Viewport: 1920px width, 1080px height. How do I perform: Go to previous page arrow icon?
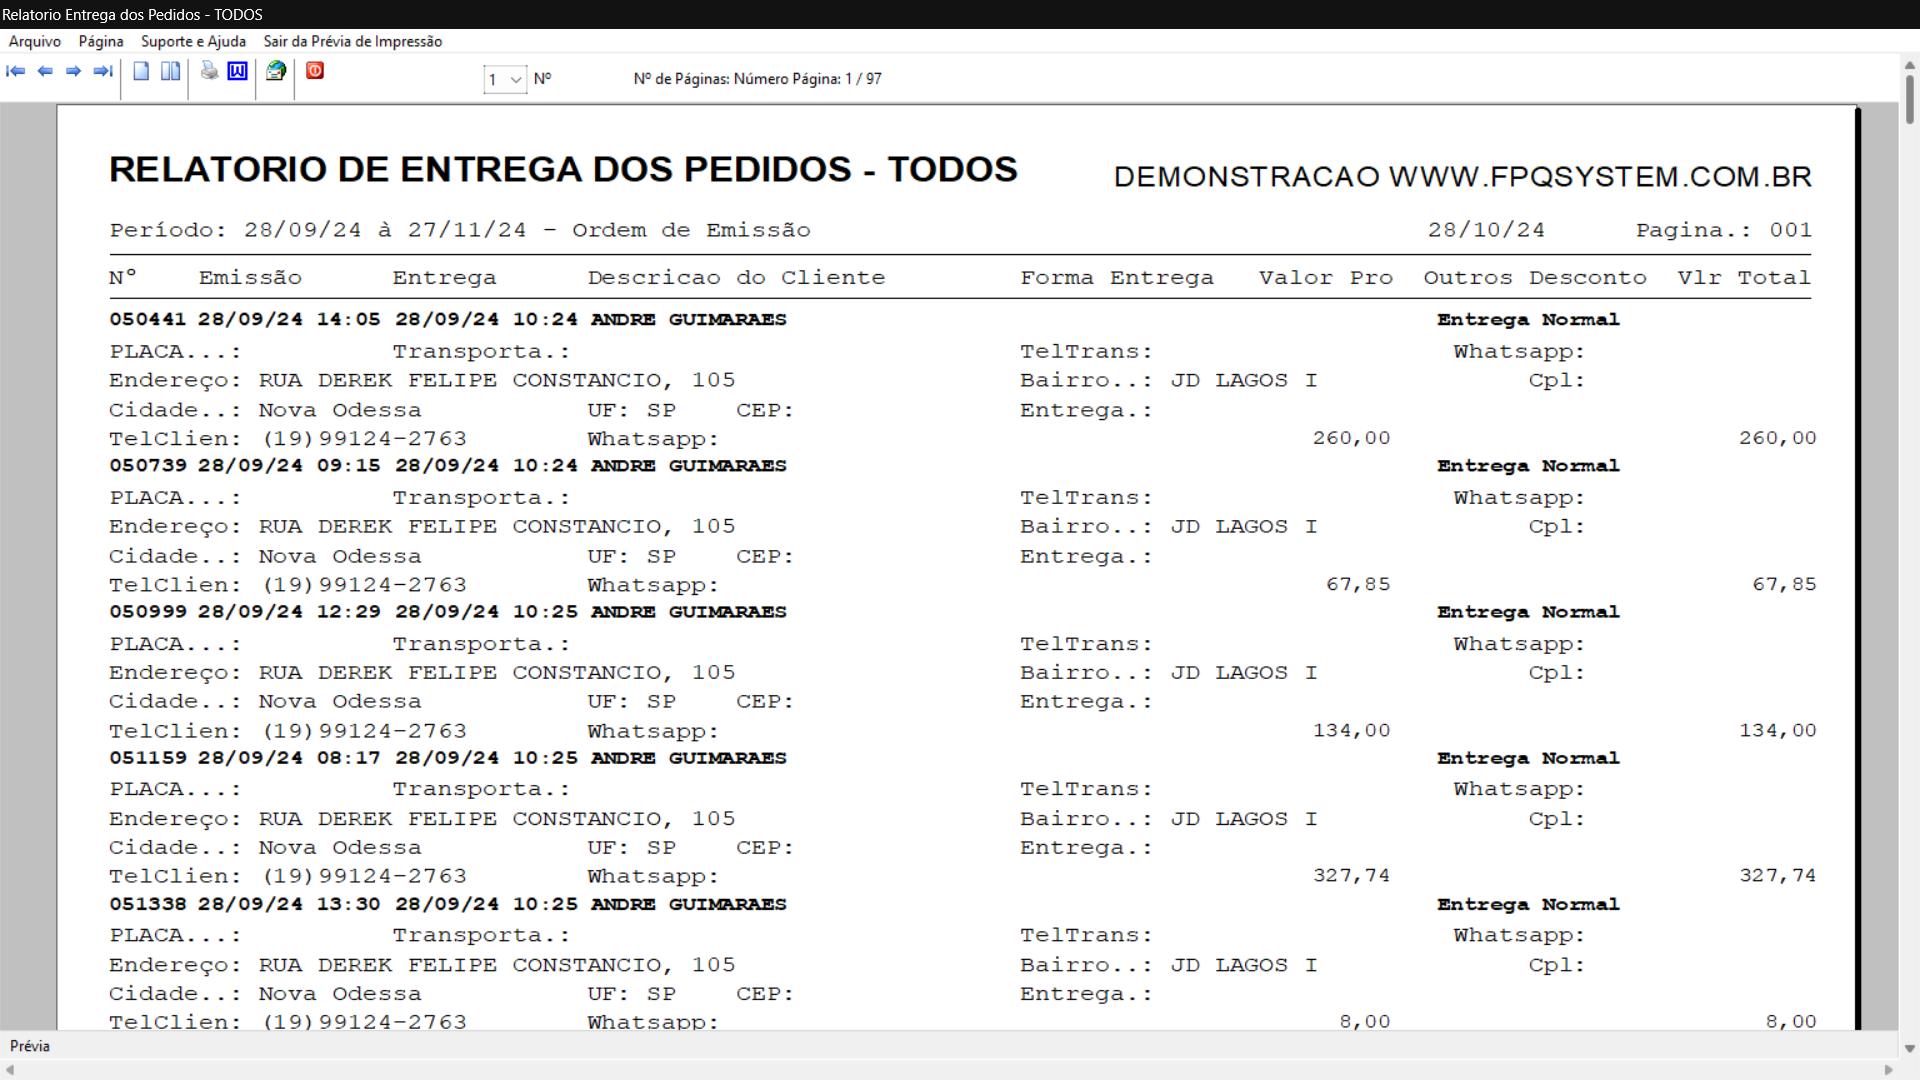pyautogui.click(x=45, y=71)
